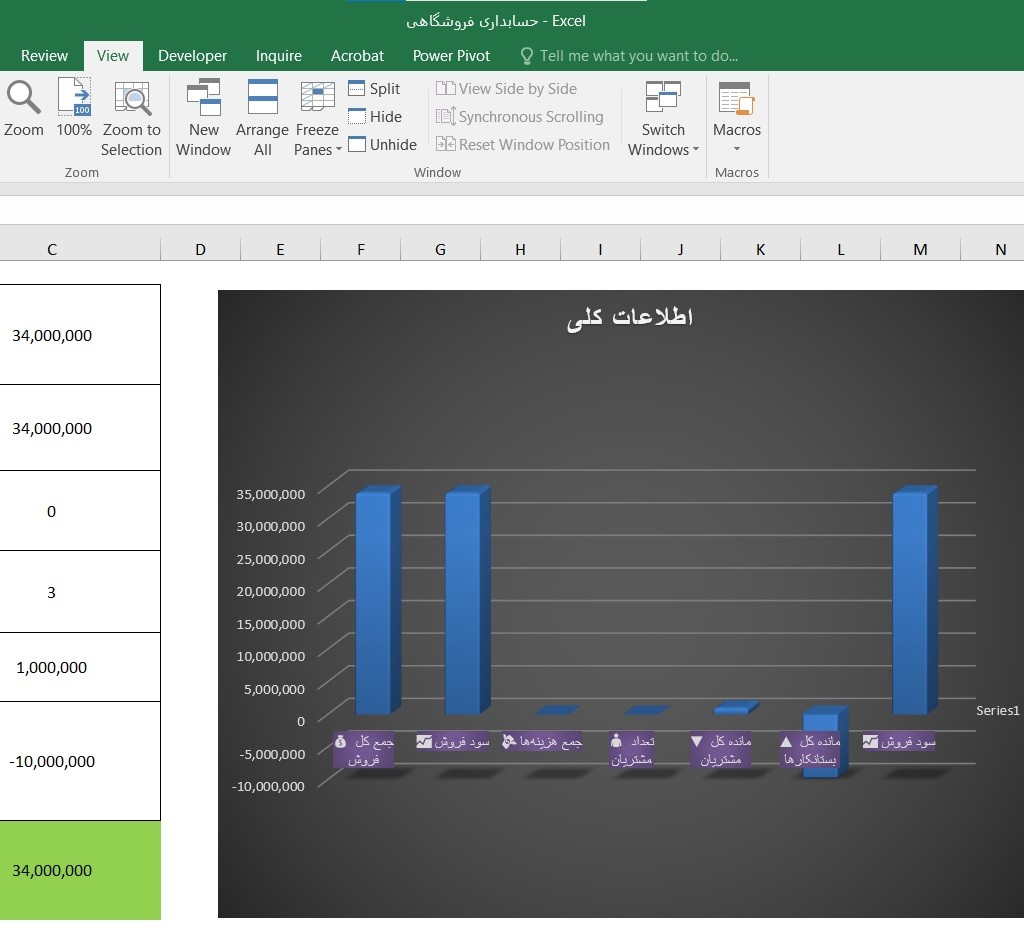Open the Developer tab
Image resolution: width=1024 pixels, height=950 pixels.
192,55
